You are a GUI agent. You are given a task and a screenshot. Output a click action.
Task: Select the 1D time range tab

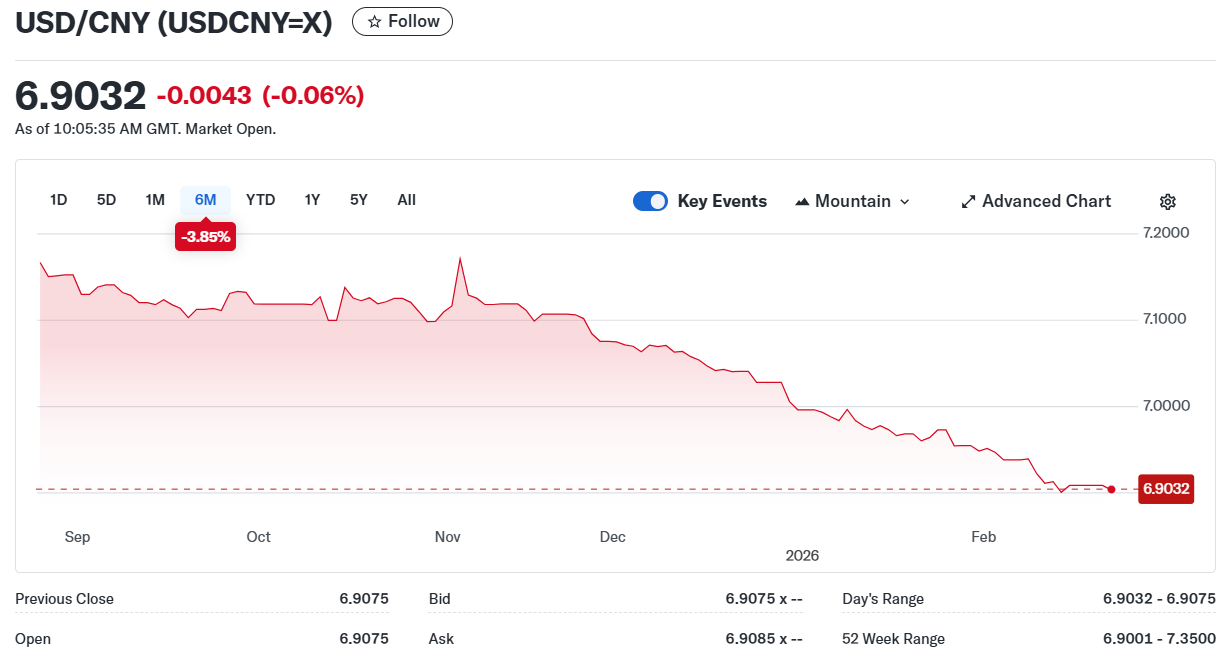point(59,200)
